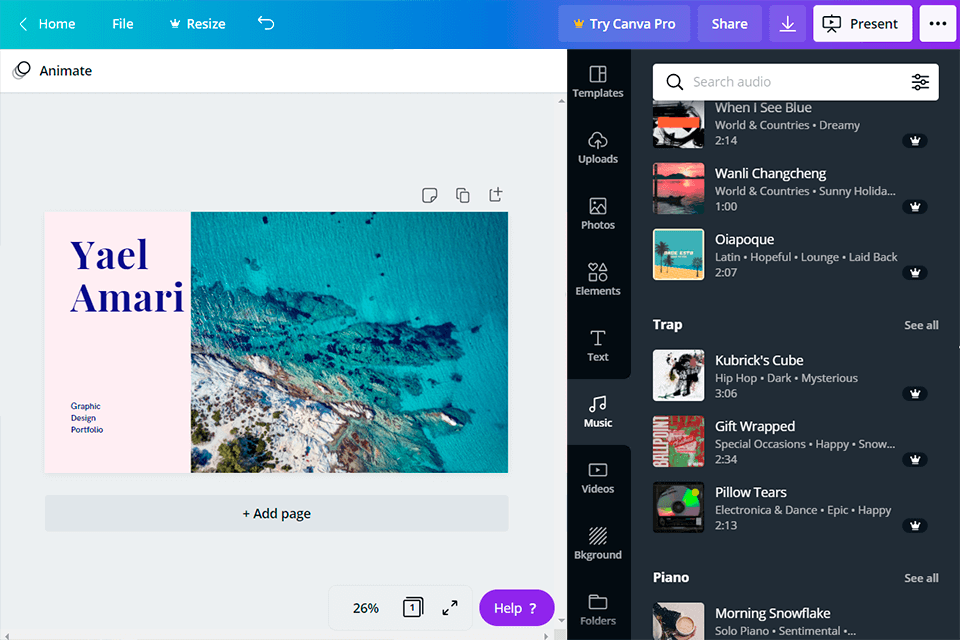The height and width of the screenshot is (640, 960).
Task: Expand Trap category with See all
Action: pos(921,325)
